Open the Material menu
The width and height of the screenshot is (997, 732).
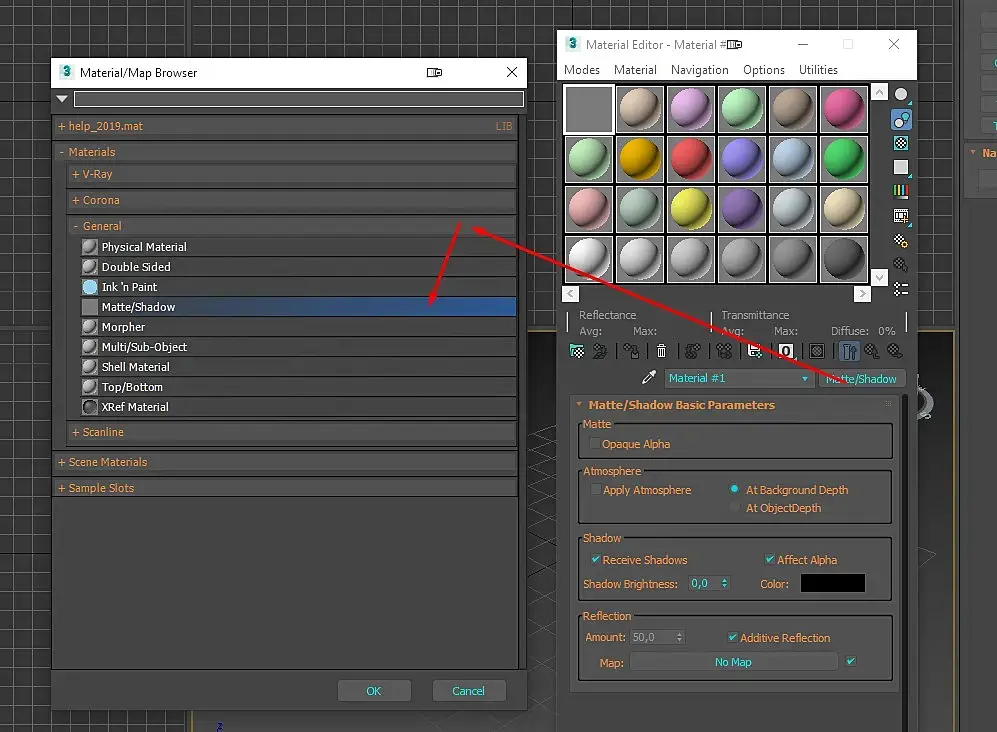pyautogui.click(x=635, y=70)
